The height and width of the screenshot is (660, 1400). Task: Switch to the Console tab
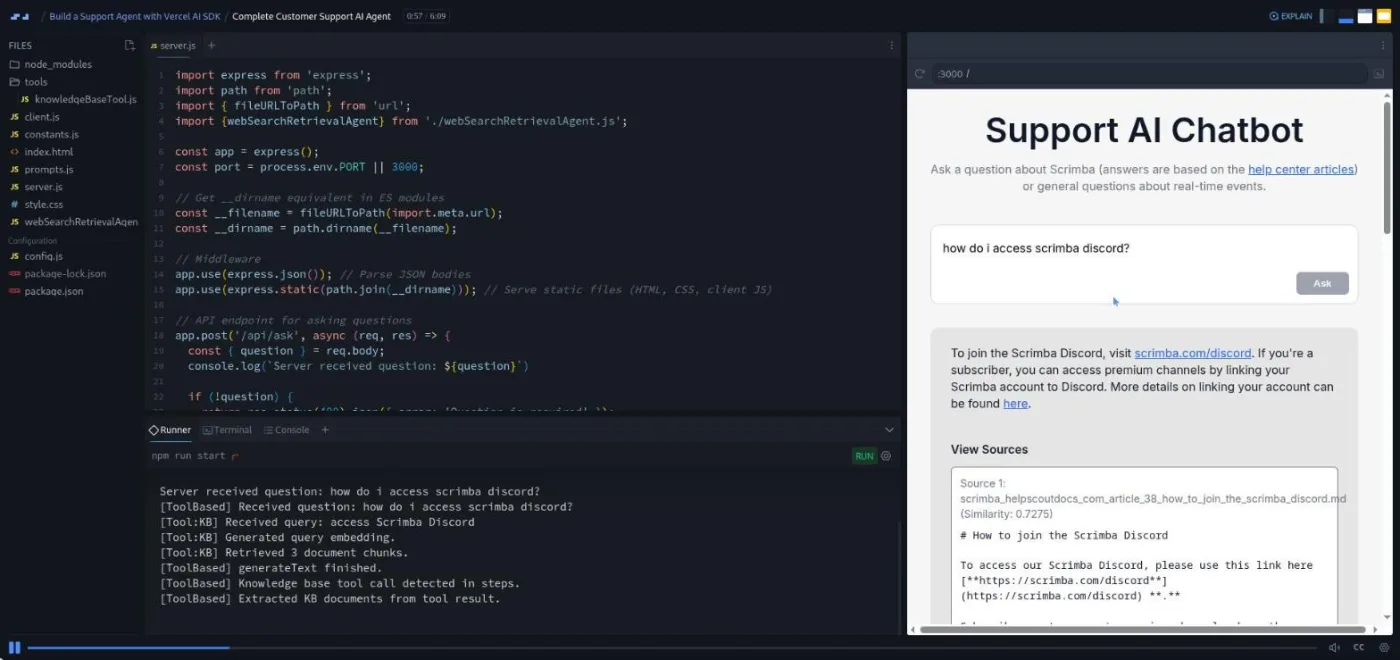click(x=286, y=430)
